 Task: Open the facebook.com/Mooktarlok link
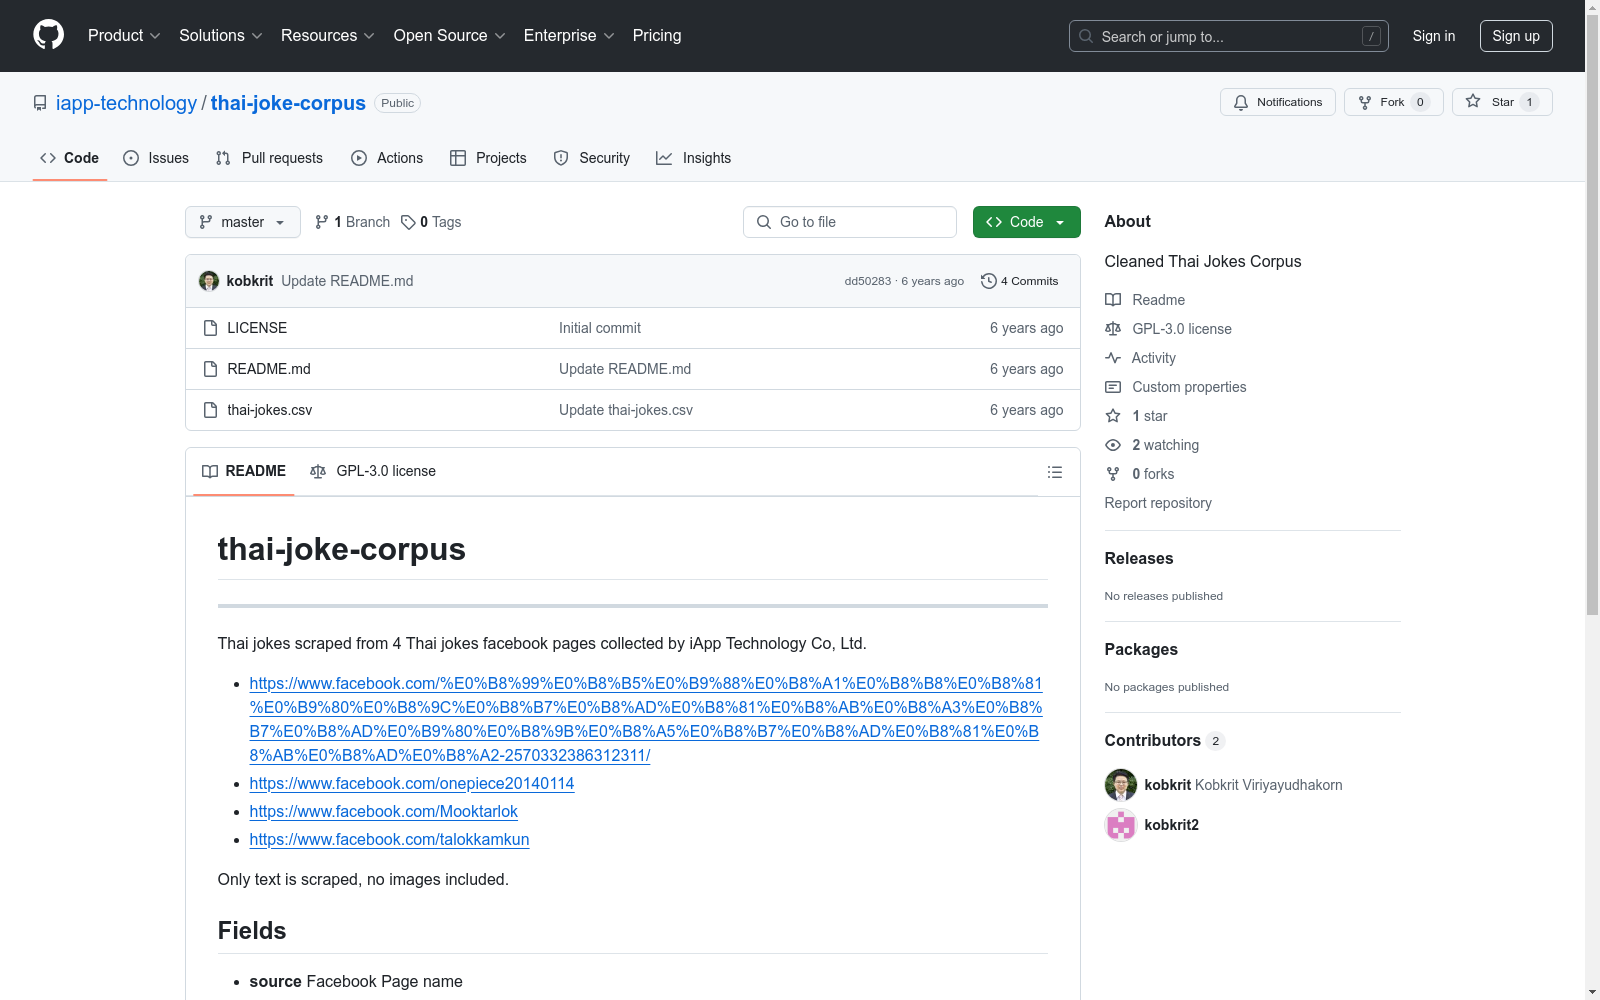[x=384, y=812]
